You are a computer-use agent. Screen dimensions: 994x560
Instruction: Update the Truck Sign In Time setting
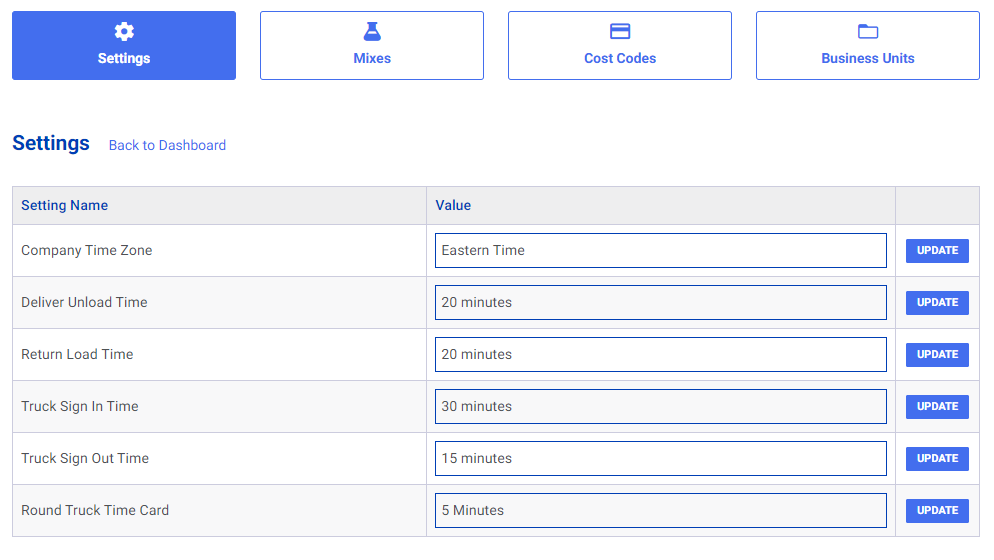coord(937,407)
